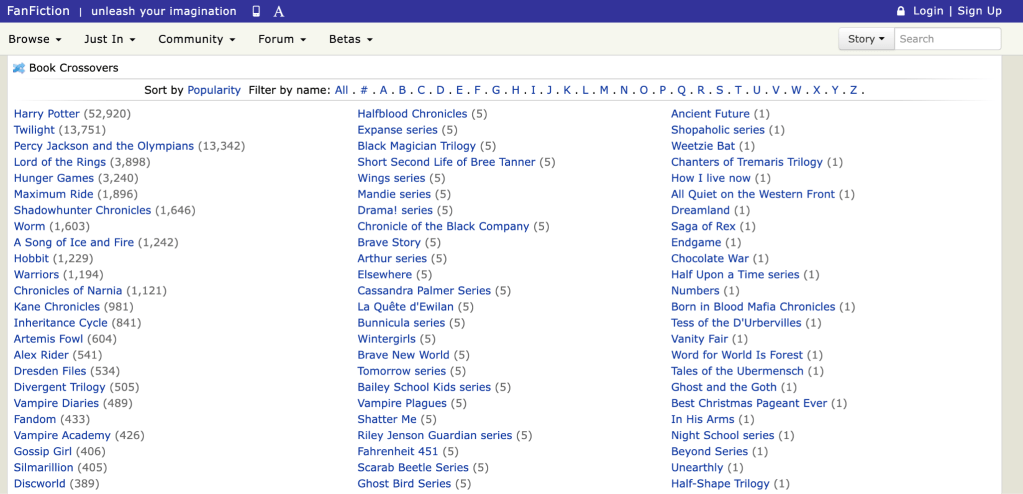Select the All name filter
The height and width of the screenshot is (494, 1023).
point(341,90)
